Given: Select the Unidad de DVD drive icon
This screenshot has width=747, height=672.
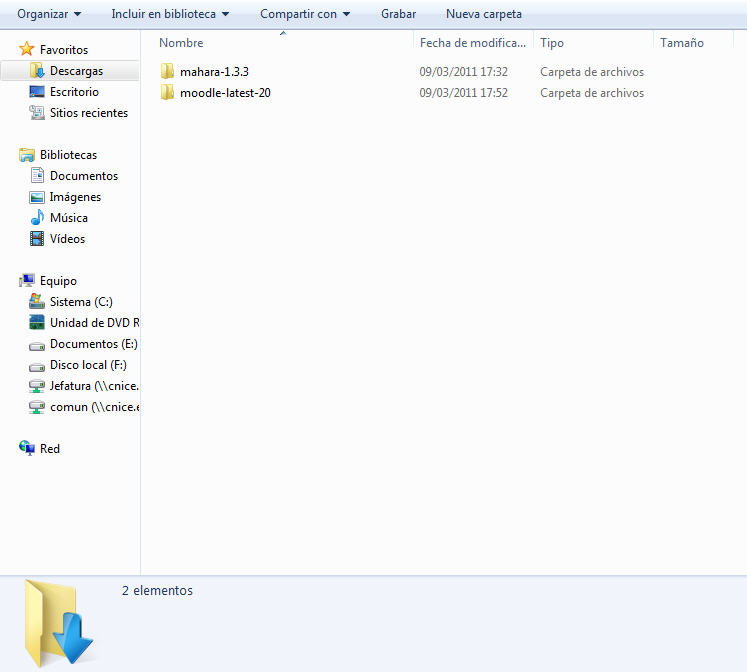Looking at the screenshot, I should (x=37, y=323).
